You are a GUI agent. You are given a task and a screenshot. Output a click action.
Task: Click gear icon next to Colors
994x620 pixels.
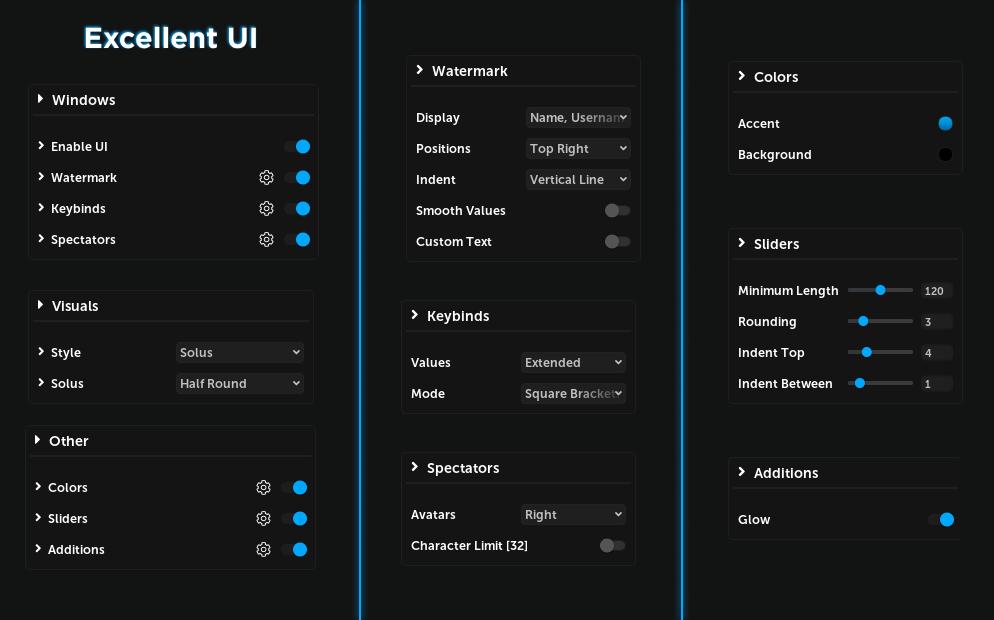(263, 488)
